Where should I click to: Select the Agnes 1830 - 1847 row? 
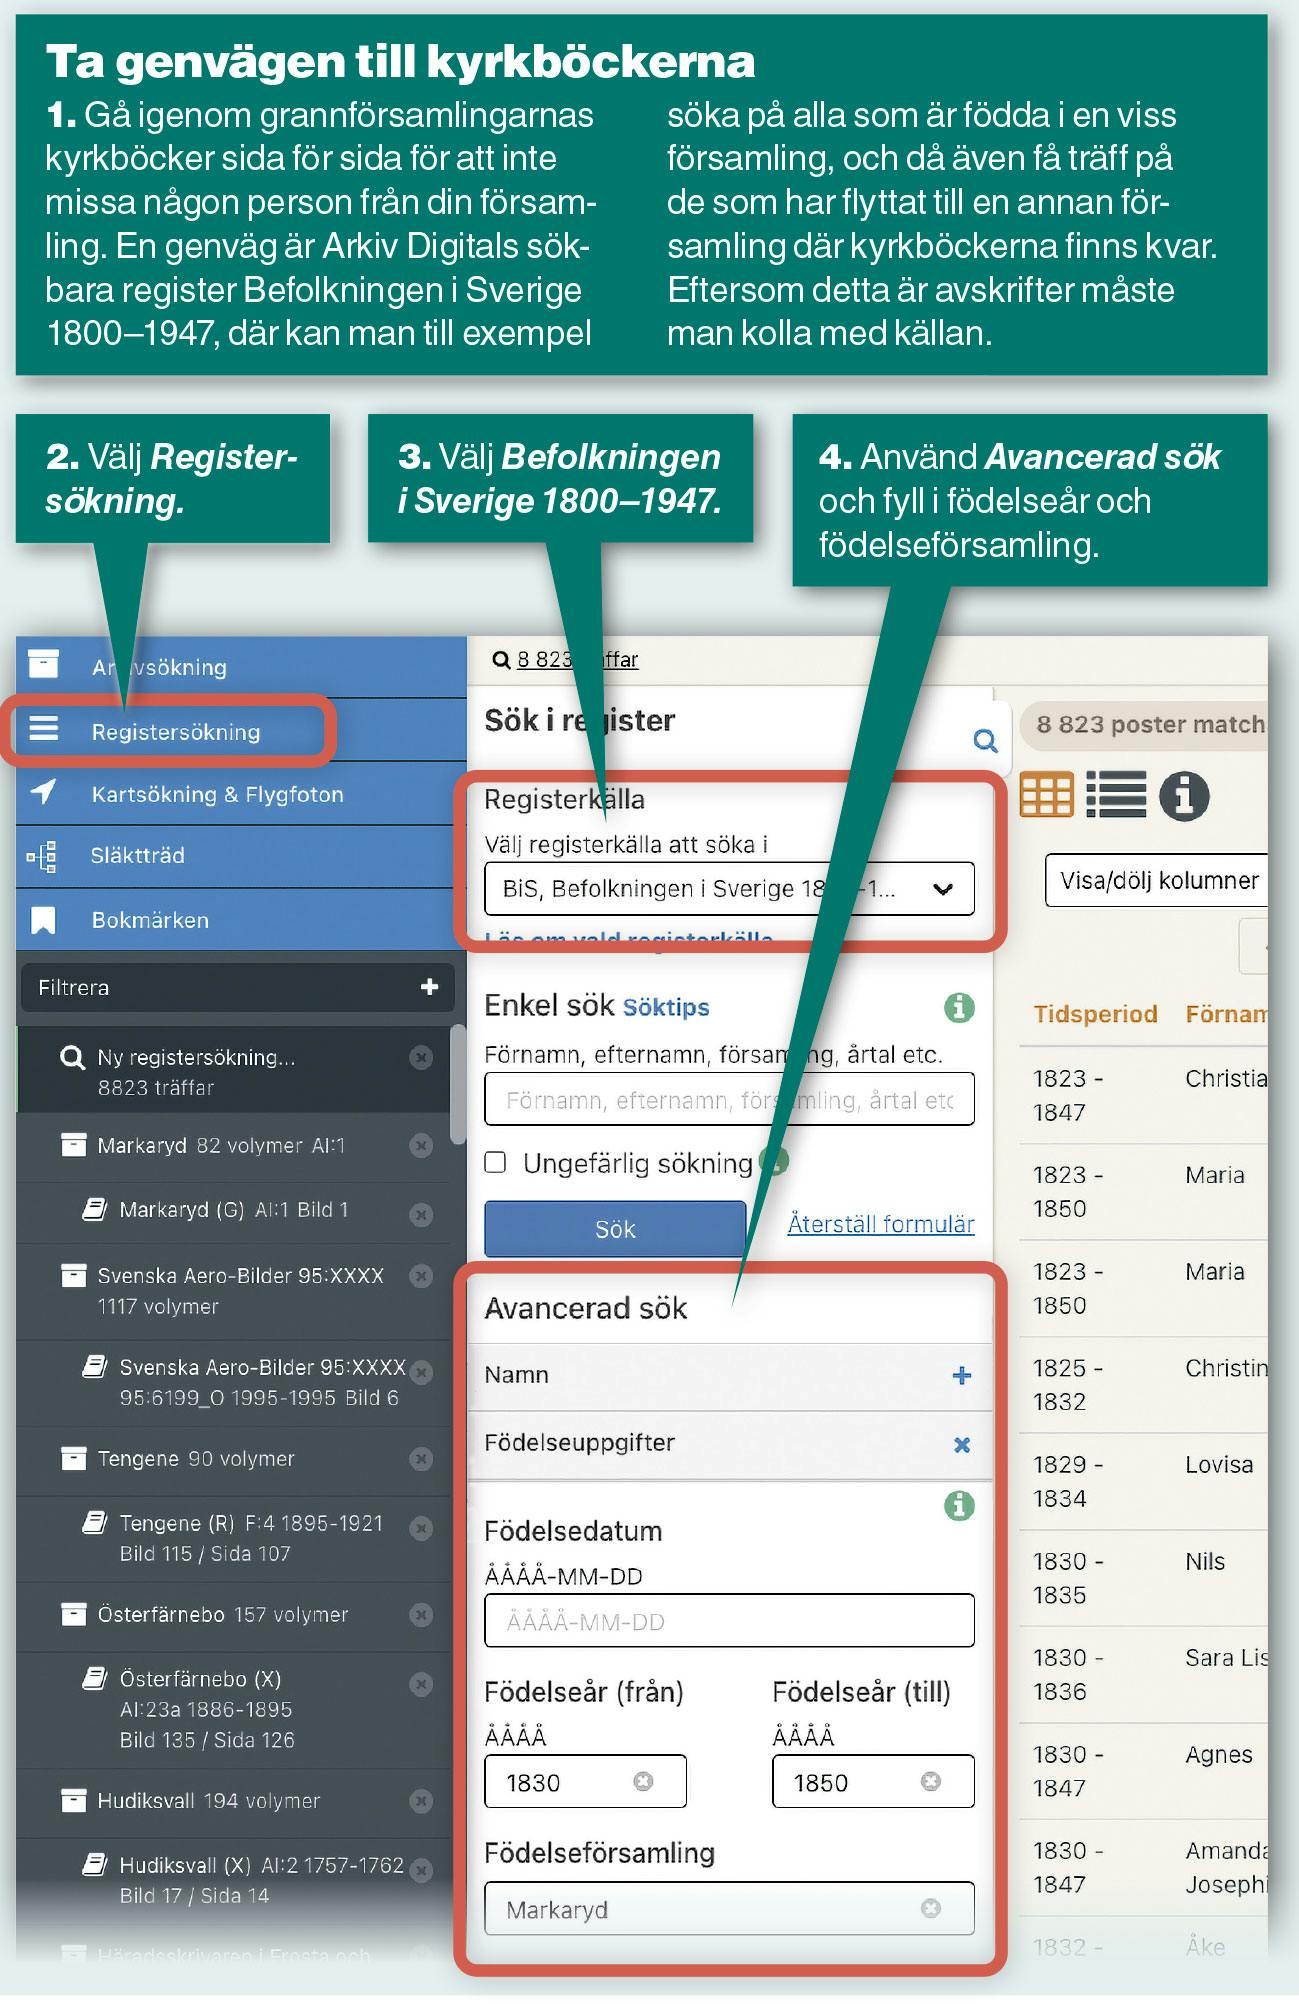point(1144,1771)
